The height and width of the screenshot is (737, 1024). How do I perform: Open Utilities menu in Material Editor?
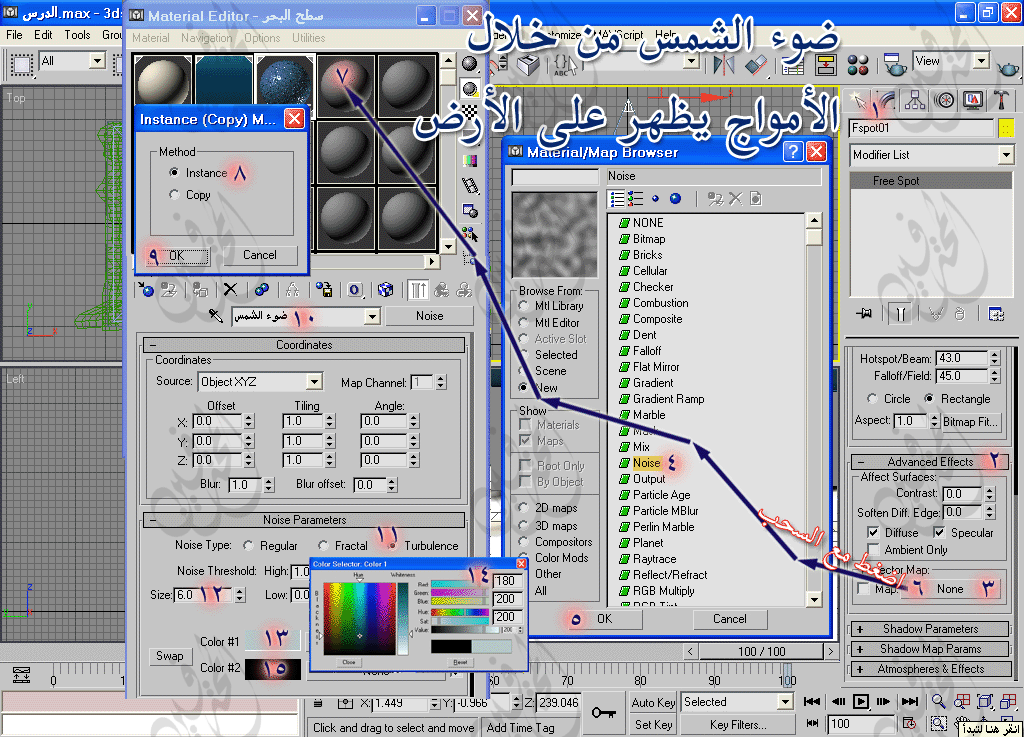pos(308,38)
